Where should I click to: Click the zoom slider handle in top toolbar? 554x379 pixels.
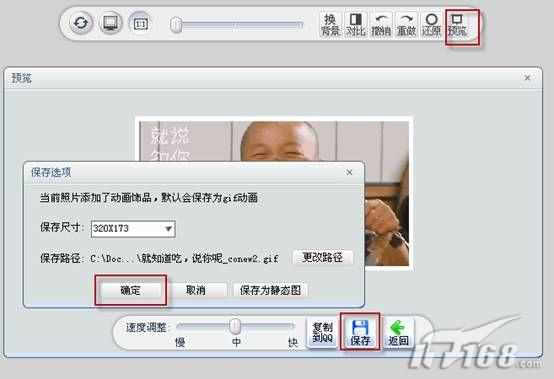(176, 25)
